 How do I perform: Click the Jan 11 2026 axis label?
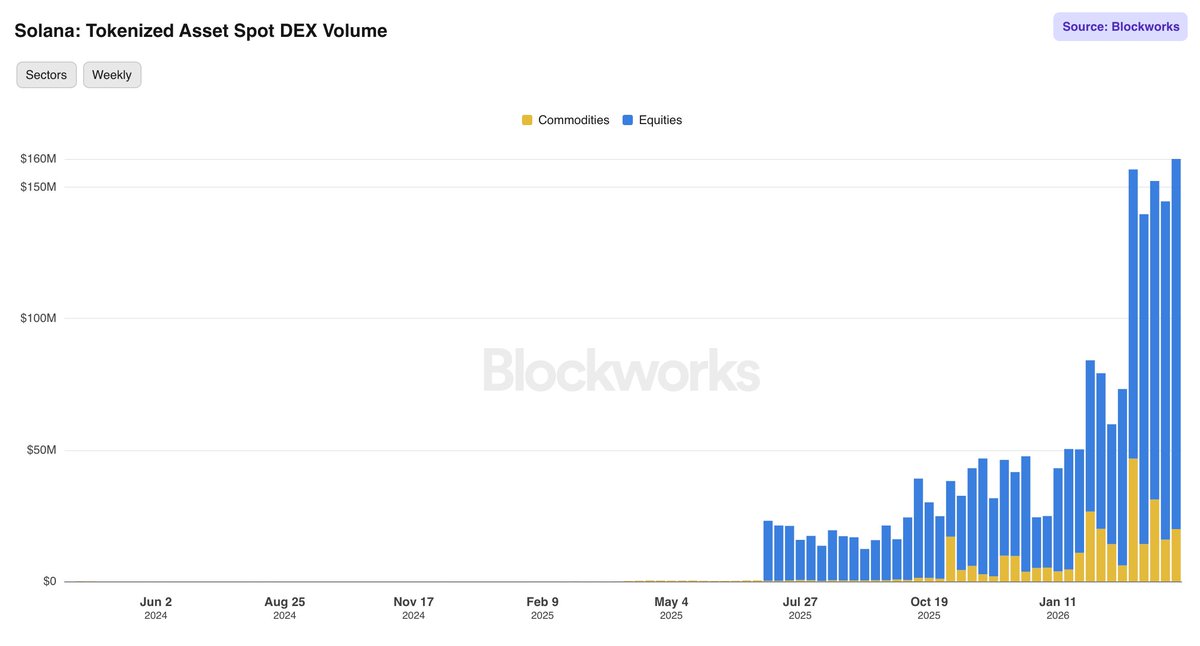coord(1058,608)
